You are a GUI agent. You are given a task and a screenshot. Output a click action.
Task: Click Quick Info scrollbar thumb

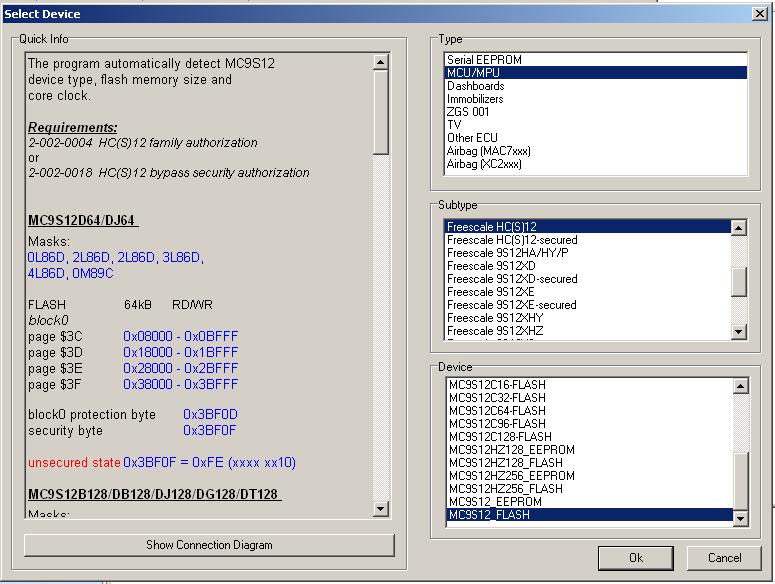[381, 112]
